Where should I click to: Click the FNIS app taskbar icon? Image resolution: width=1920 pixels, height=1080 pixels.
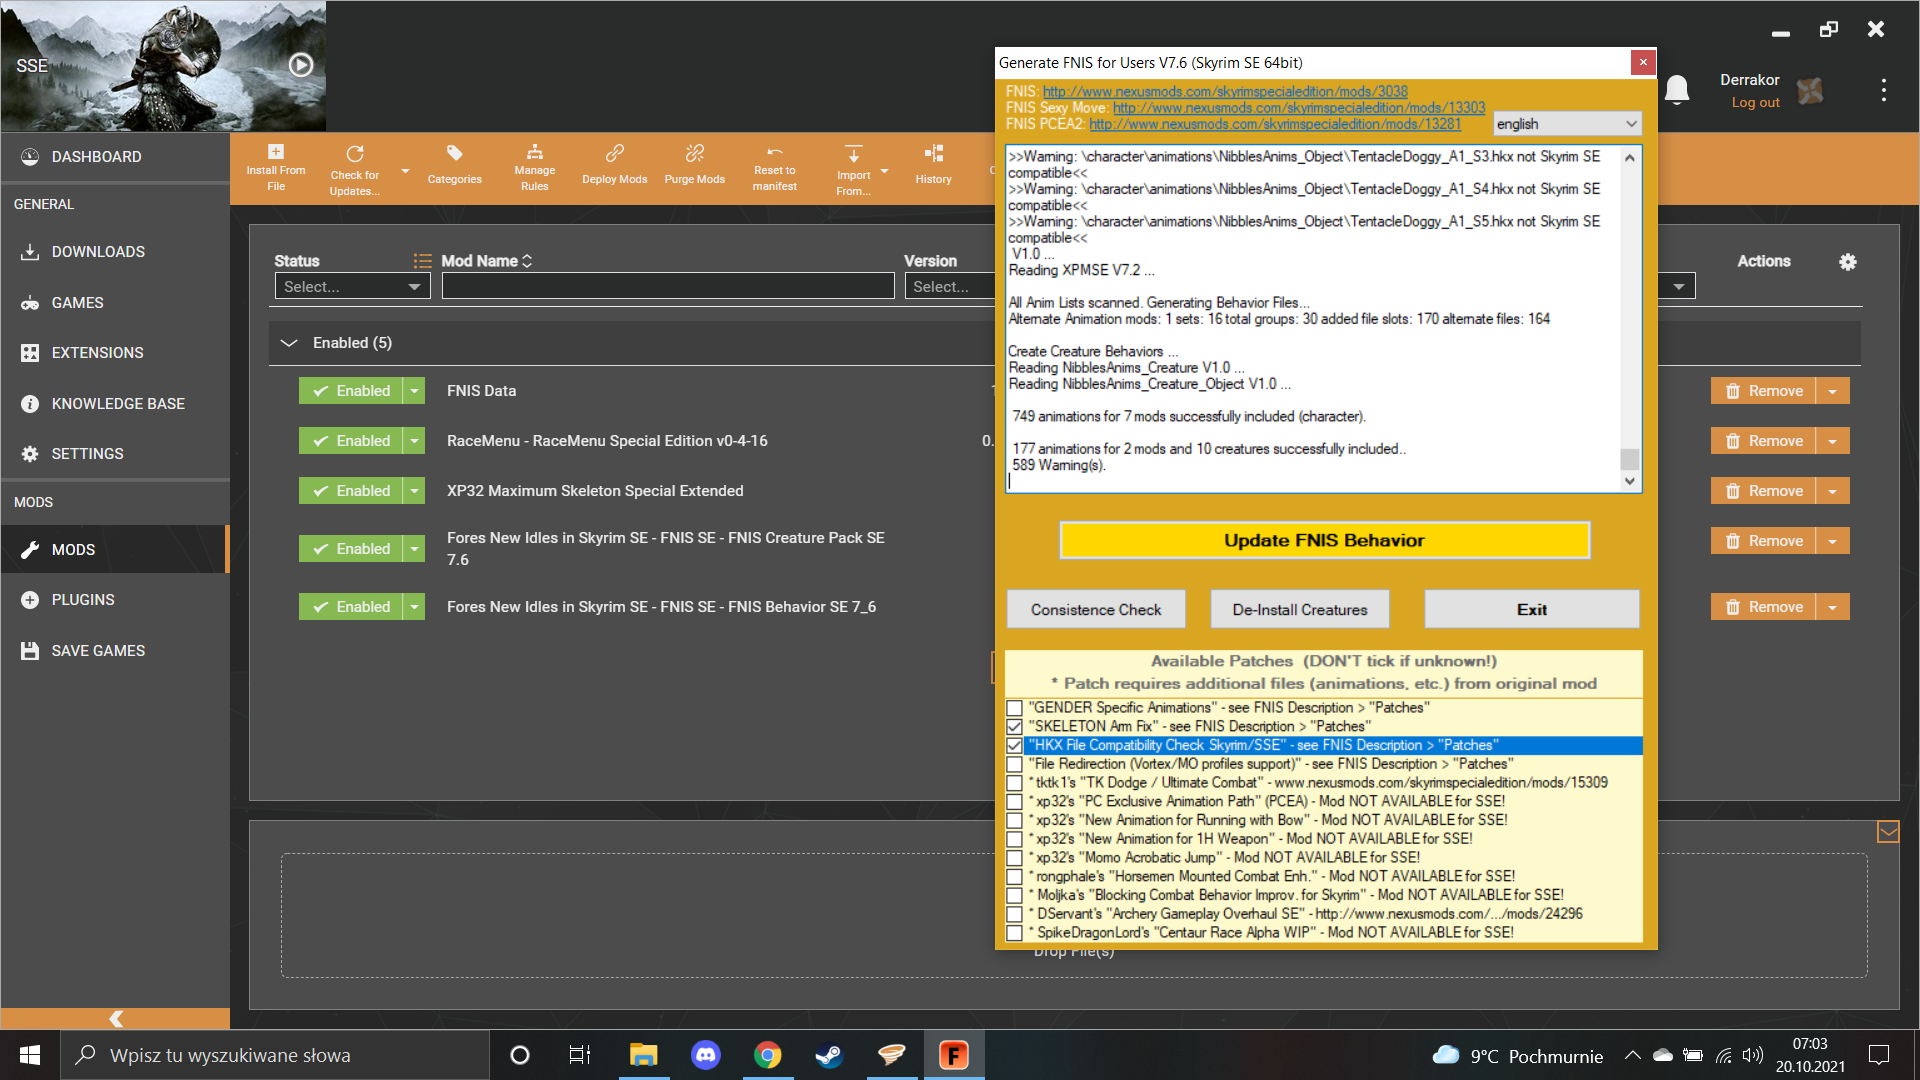click(954, 1055)
